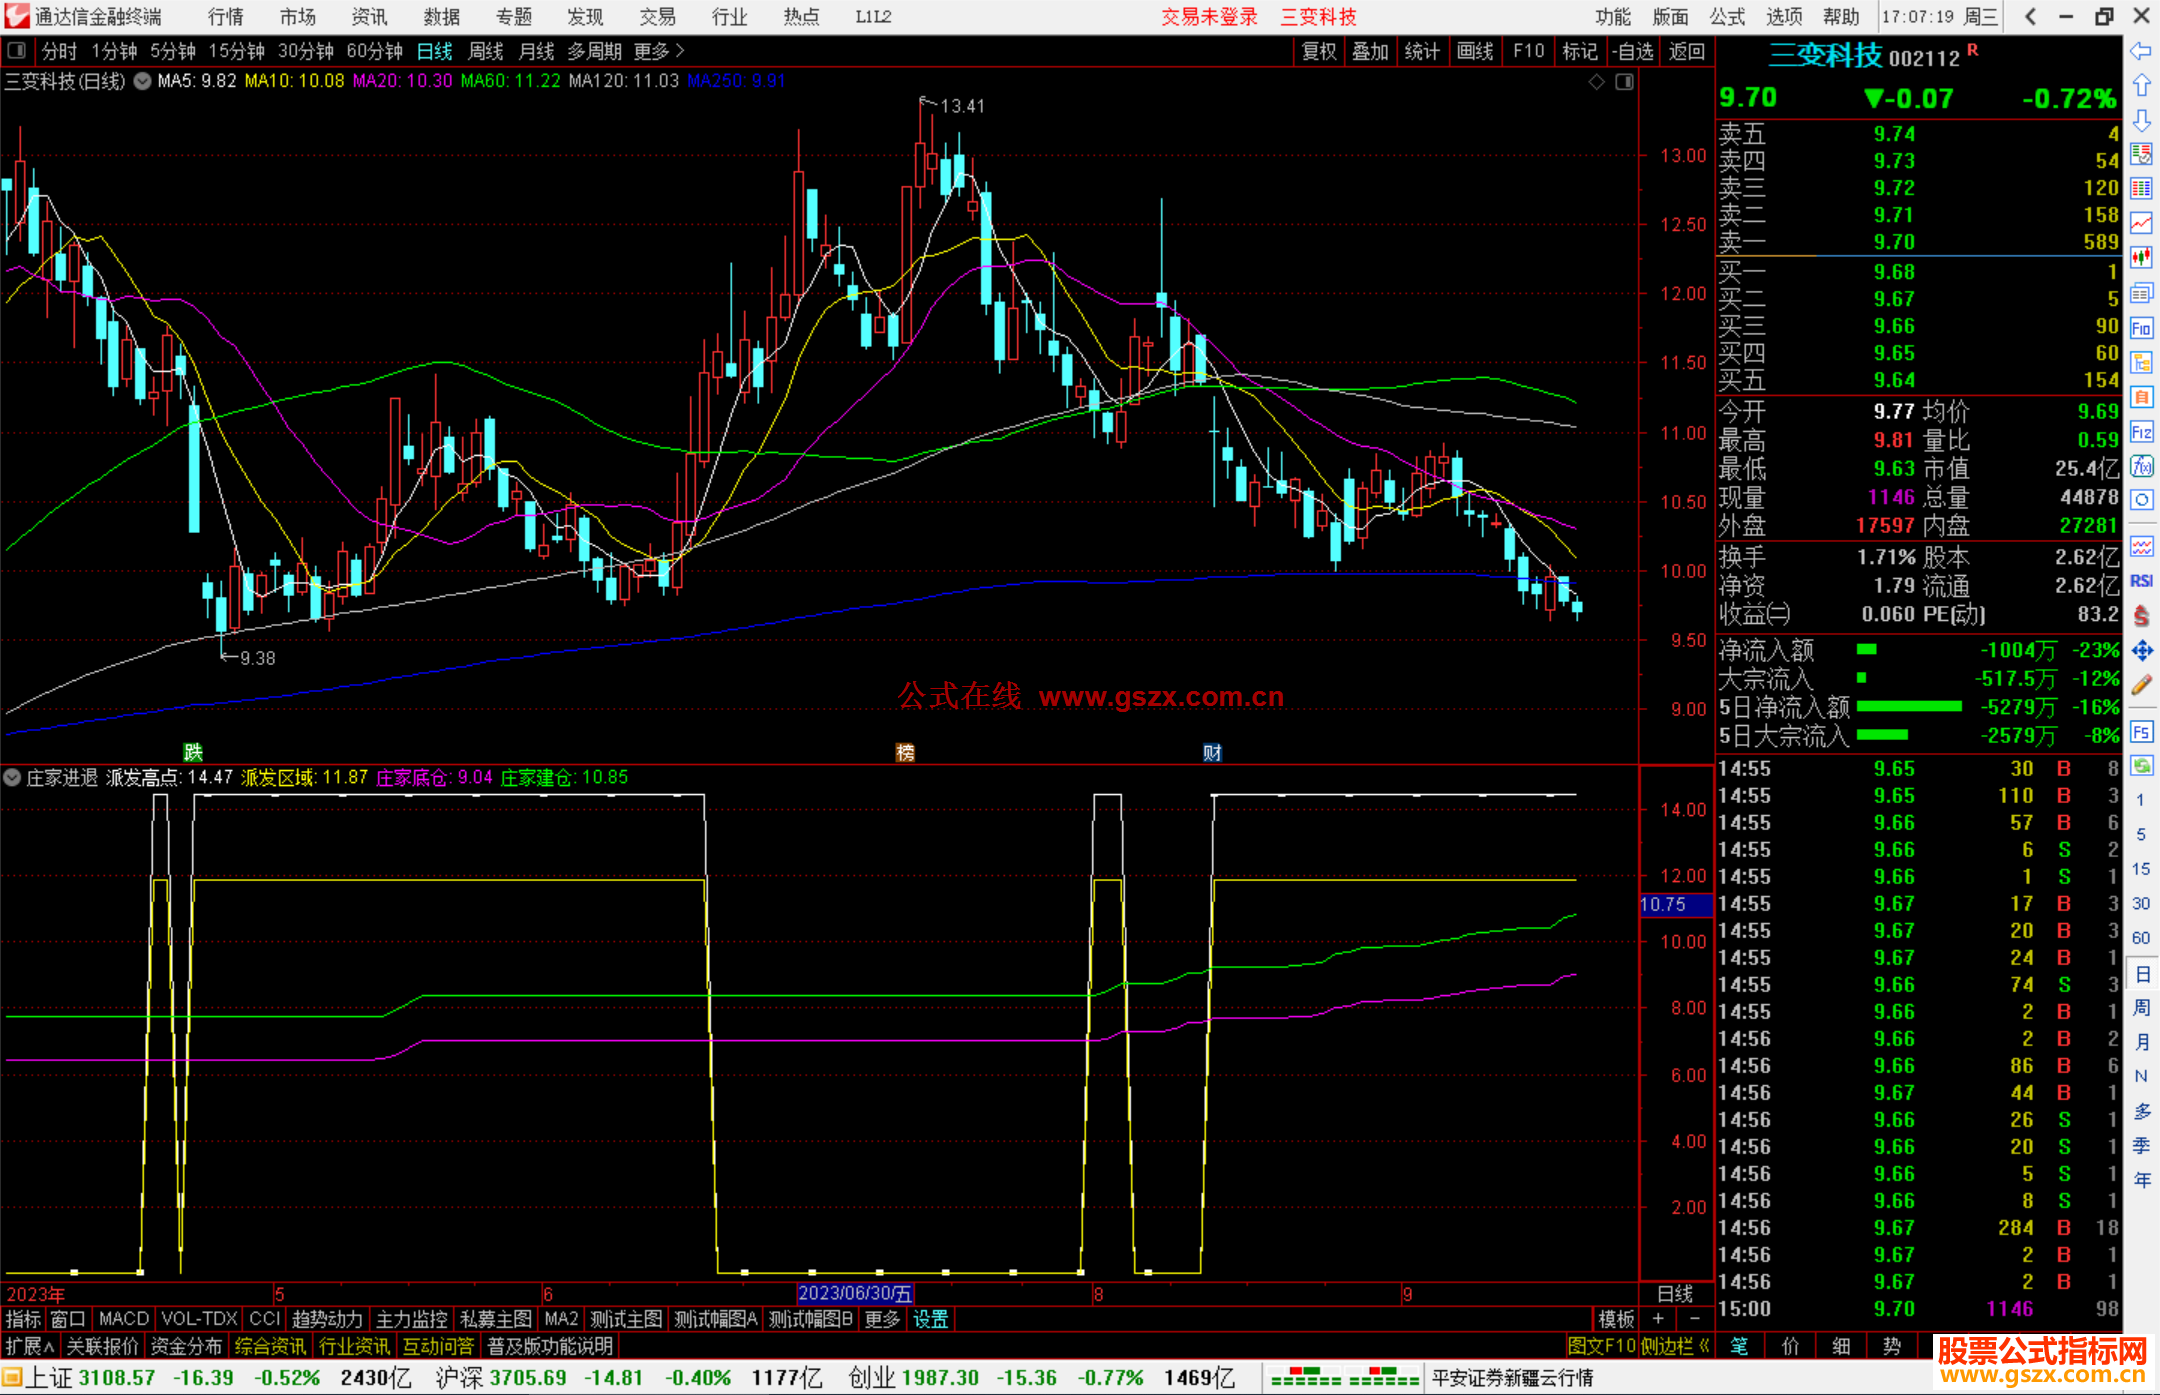
Task: Open the RSI indicator sidebar icon
Action: pos(2141,581)
